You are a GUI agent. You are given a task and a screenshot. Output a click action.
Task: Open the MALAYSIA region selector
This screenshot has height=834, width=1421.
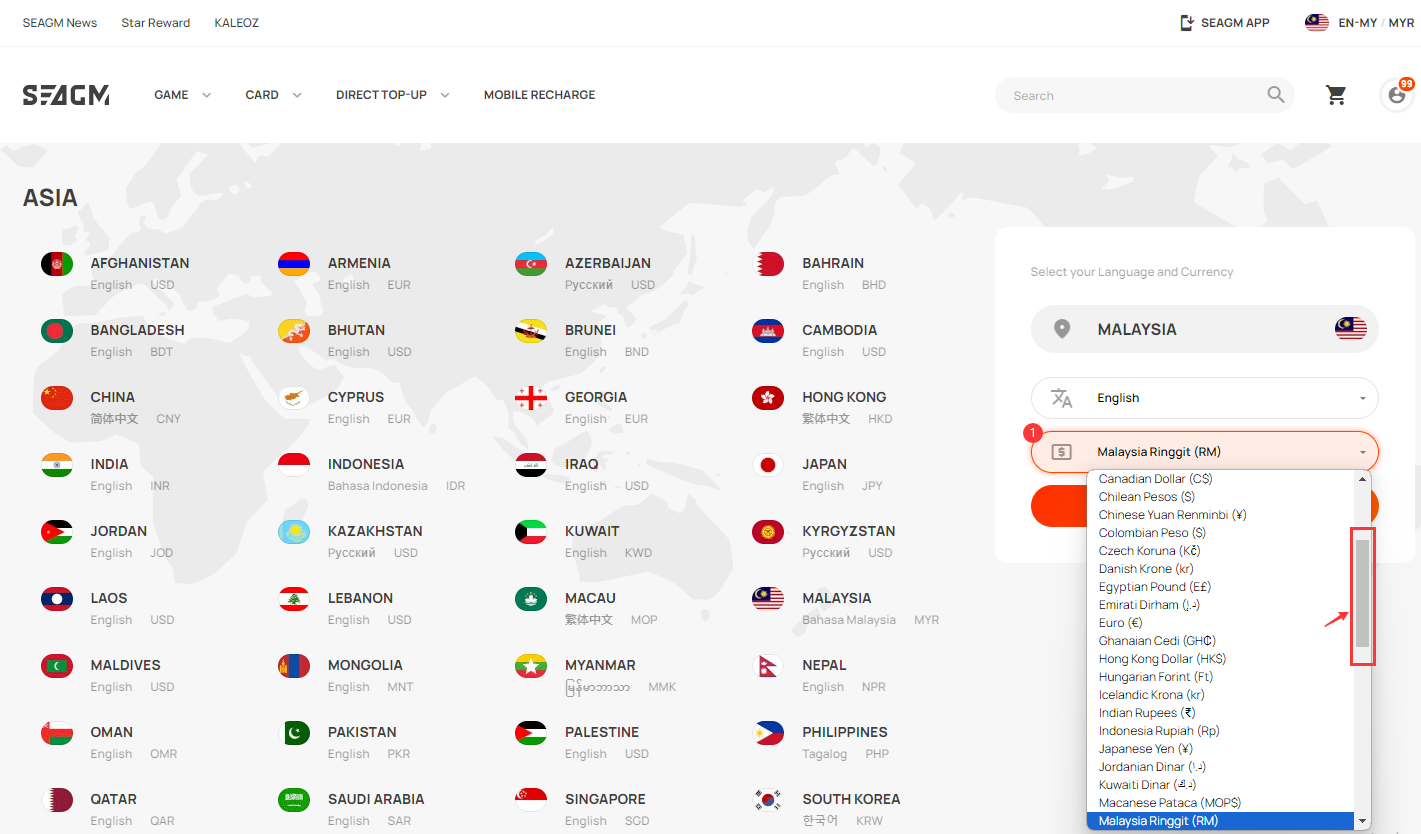pos(1205,329)
